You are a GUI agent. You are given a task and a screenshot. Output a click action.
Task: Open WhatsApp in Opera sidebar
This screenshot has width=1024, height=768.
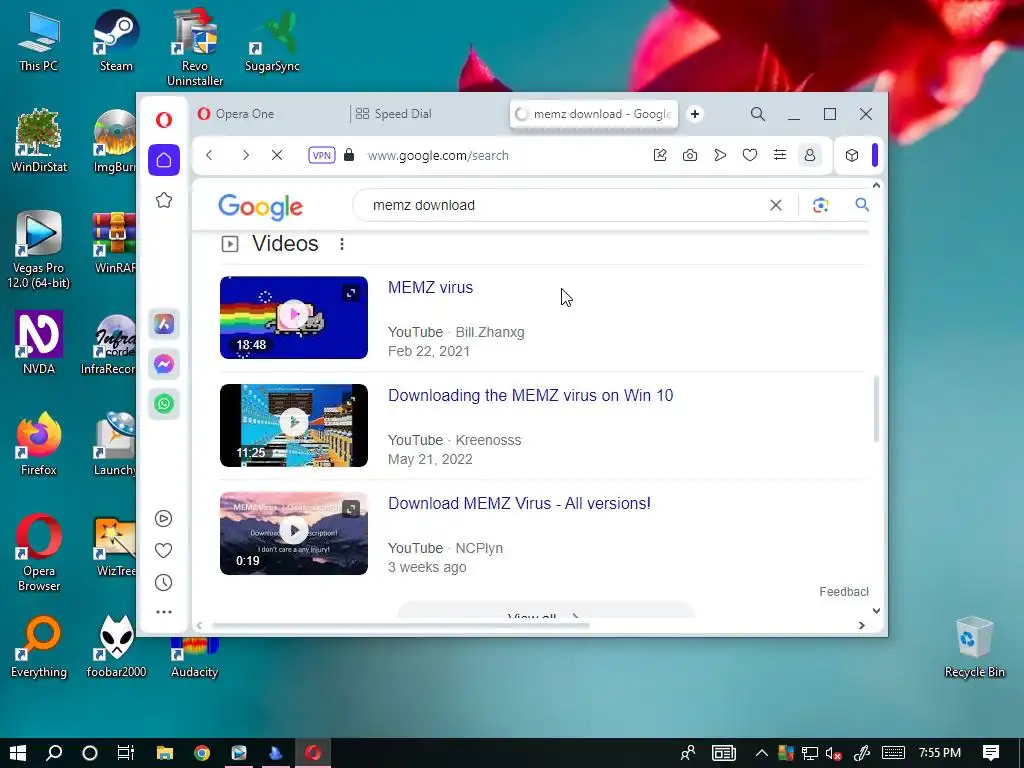click(x=164, y=404)
